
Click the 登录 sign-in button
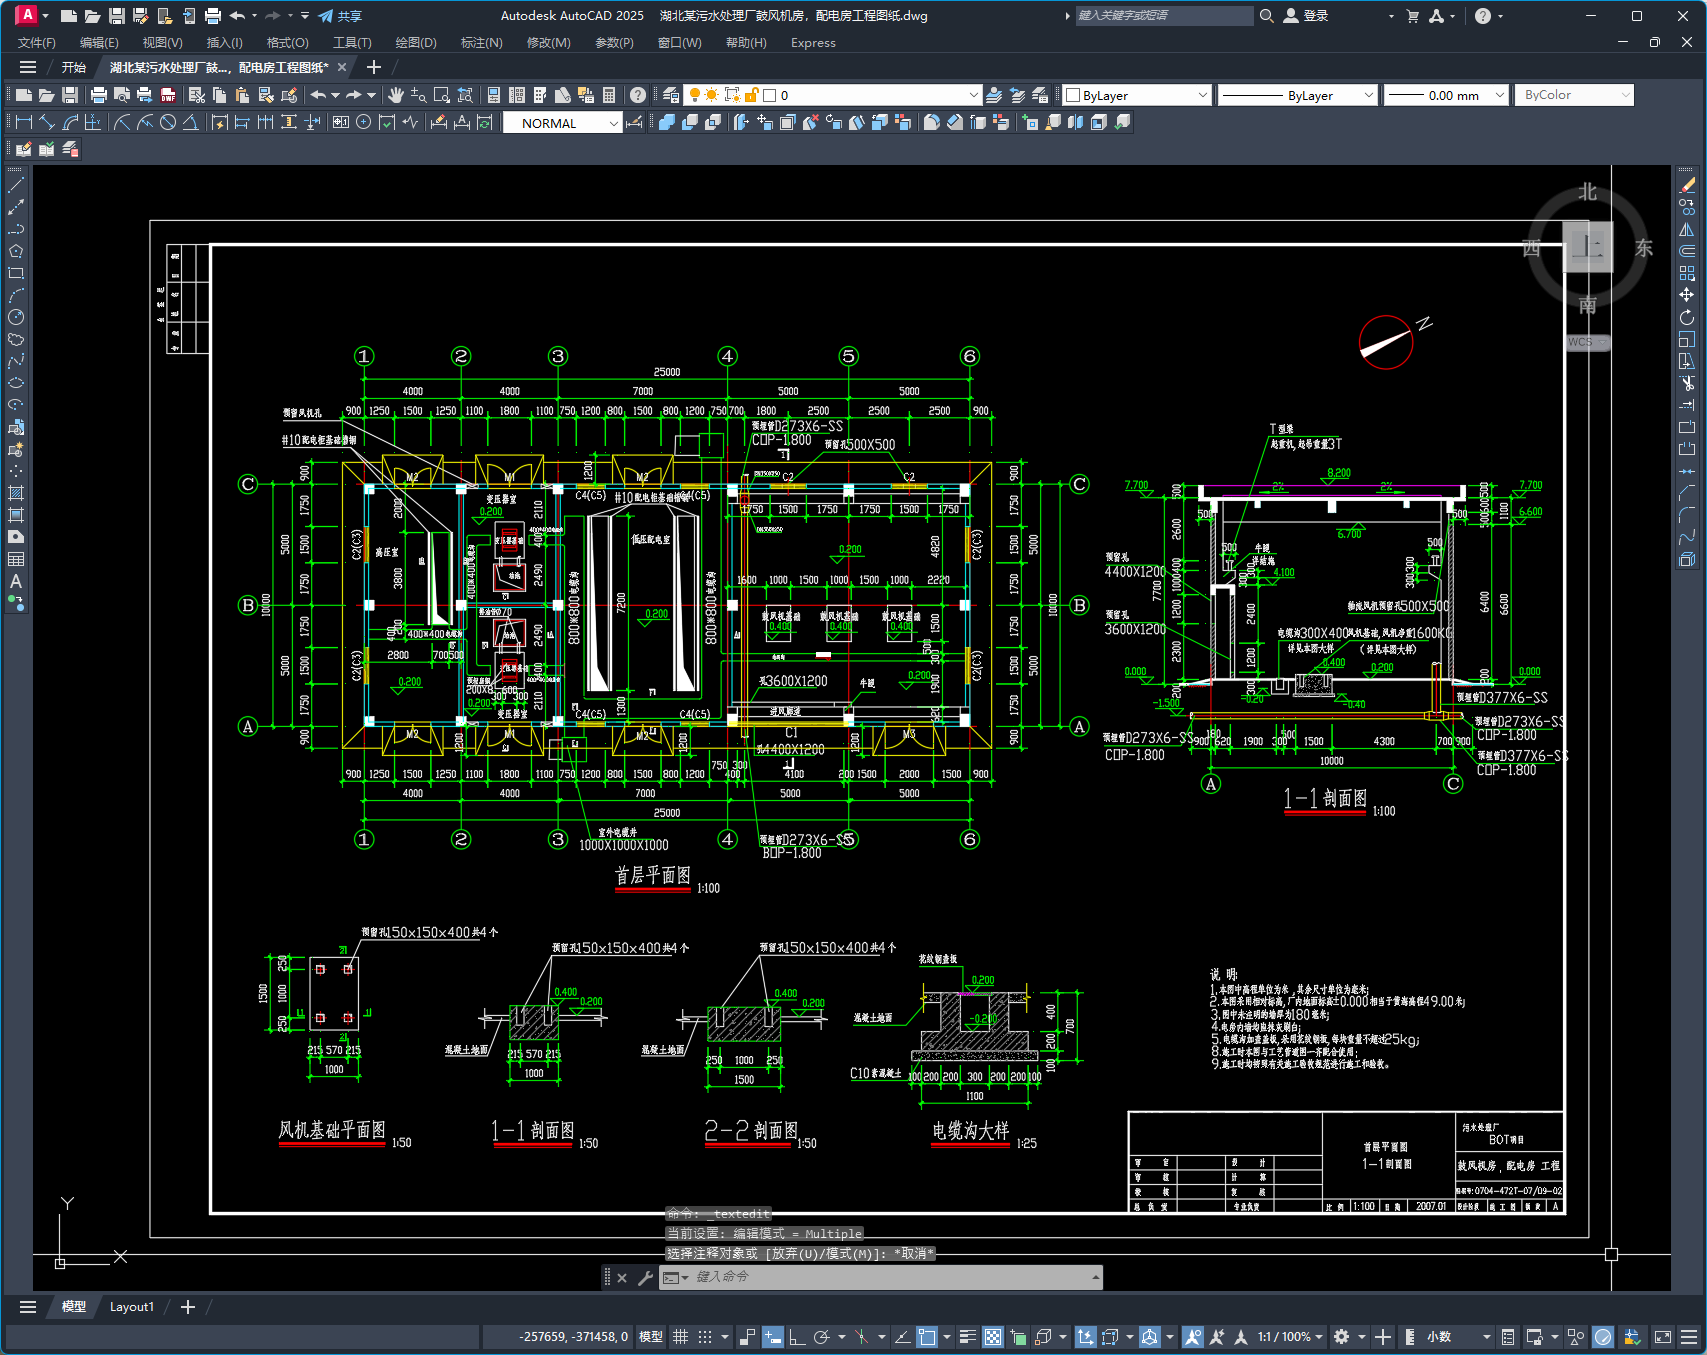pos(1306,16)
